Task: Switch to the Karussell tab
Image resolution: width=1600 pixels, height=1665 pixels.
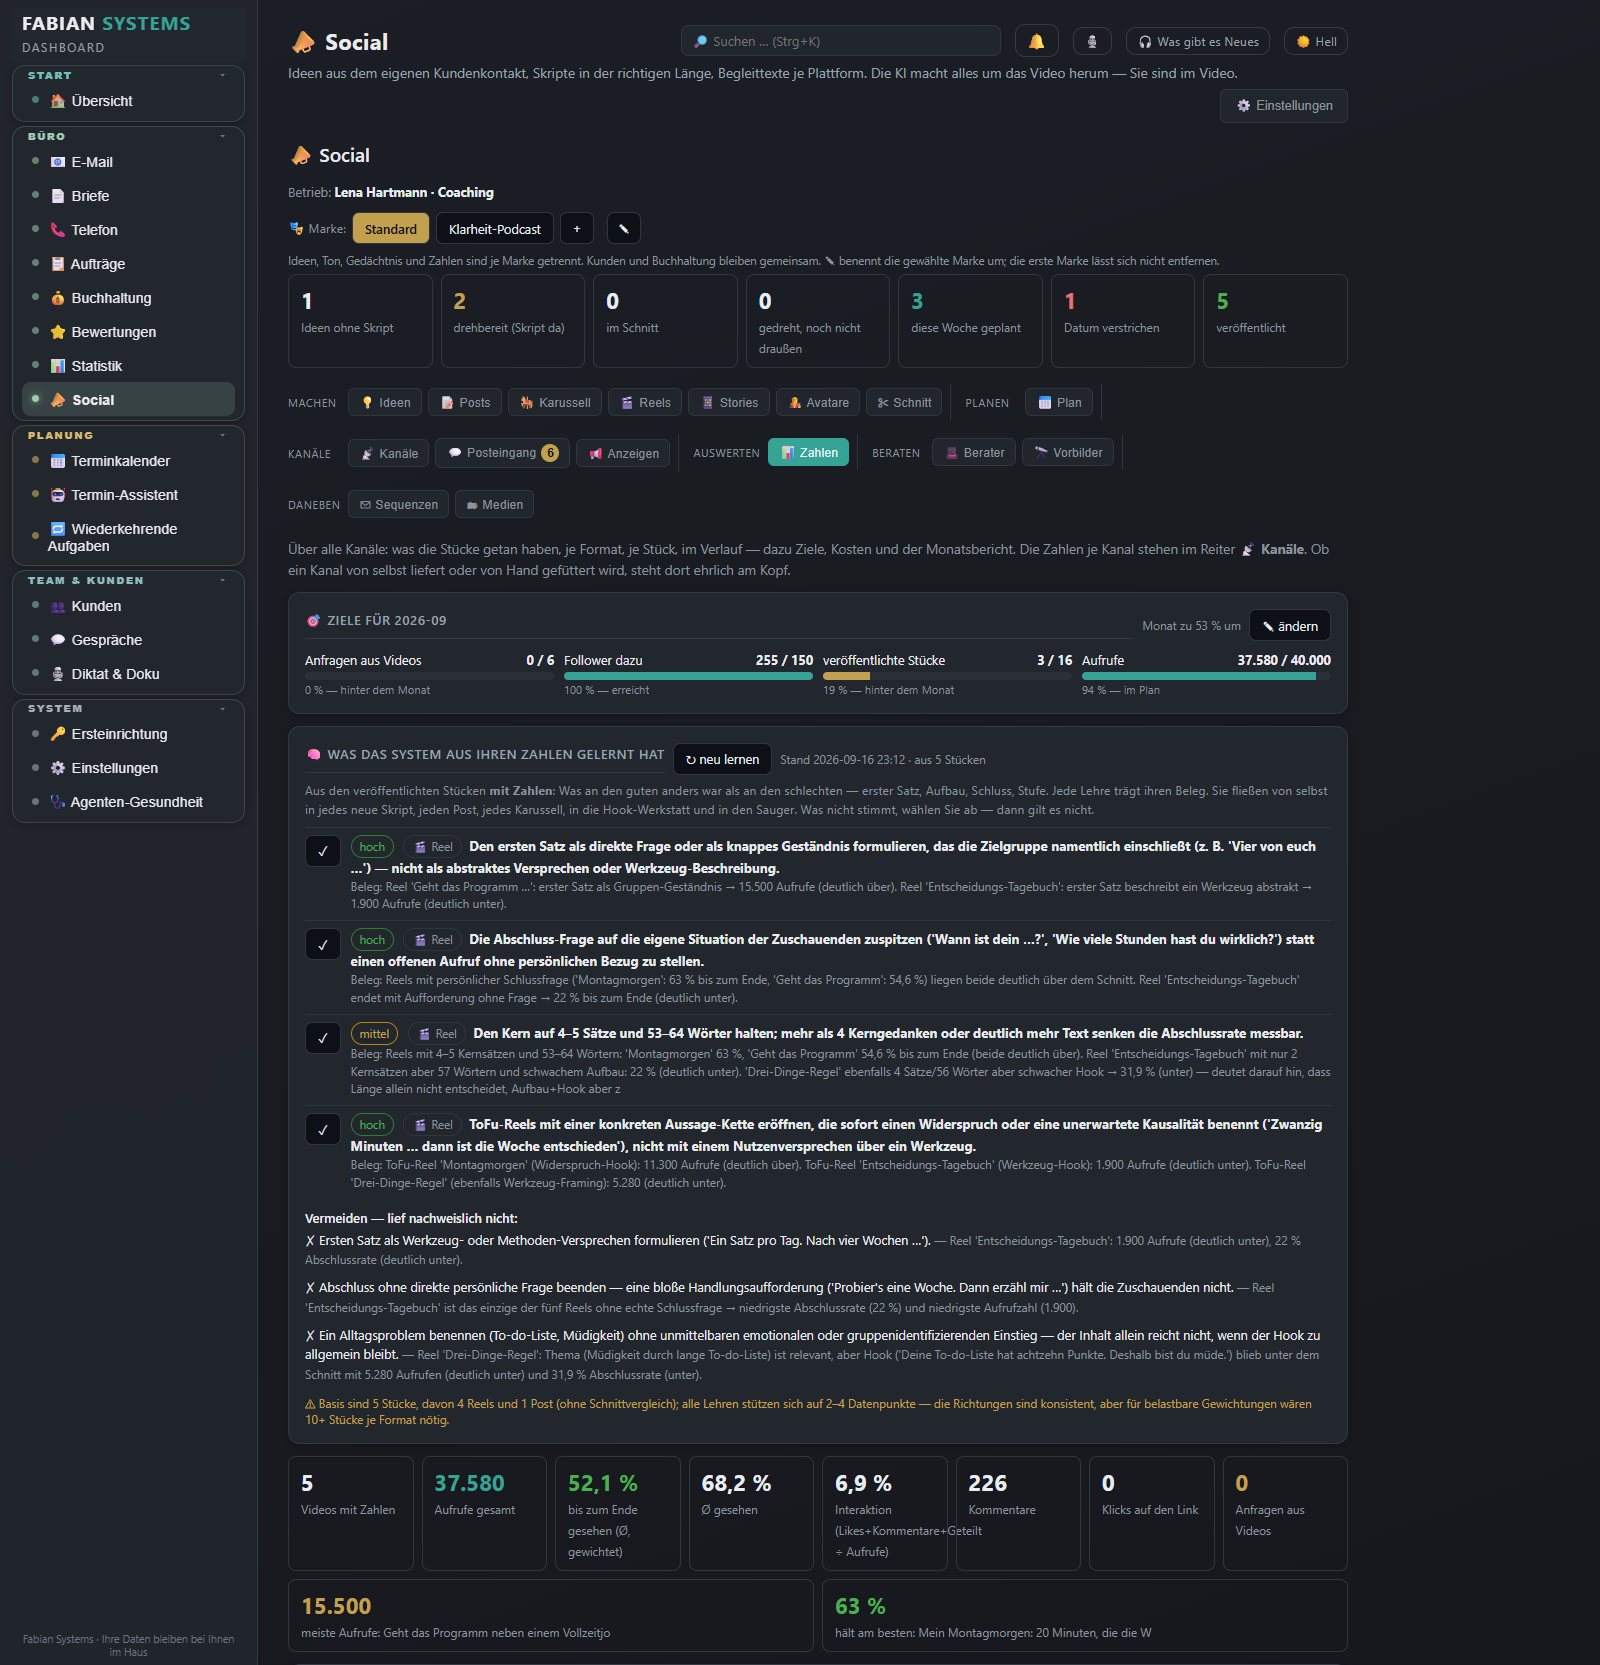Action: pos(555,402)
